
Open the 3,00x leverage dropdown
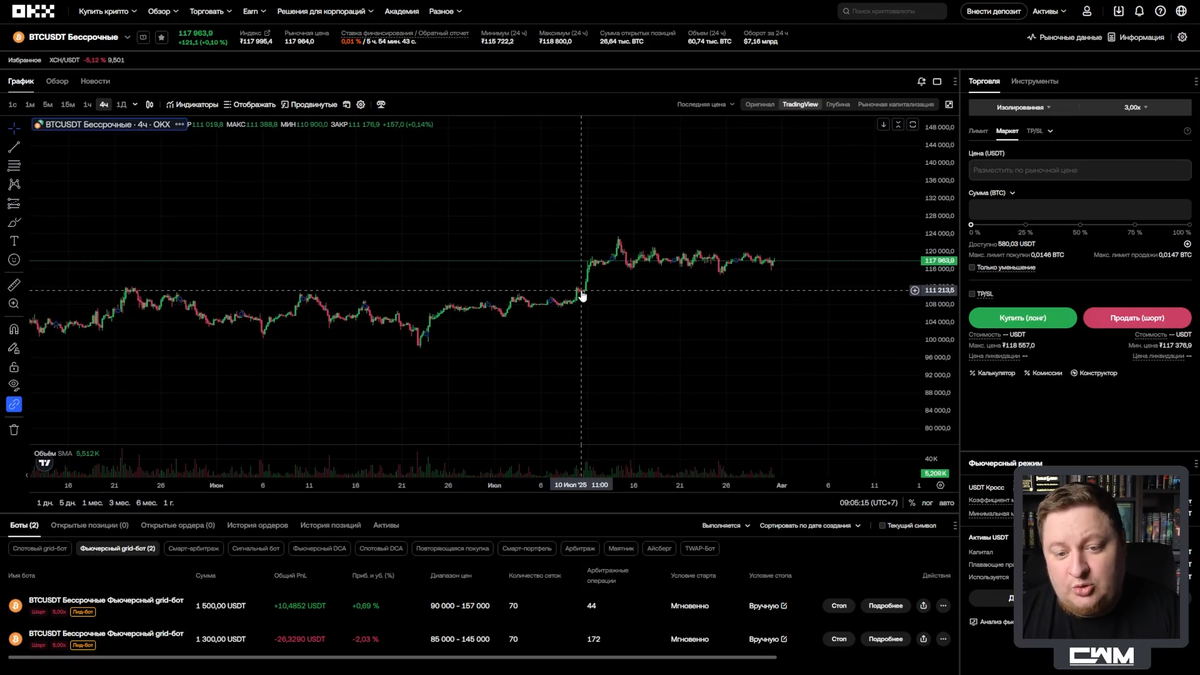click(x=1135, y=106)
